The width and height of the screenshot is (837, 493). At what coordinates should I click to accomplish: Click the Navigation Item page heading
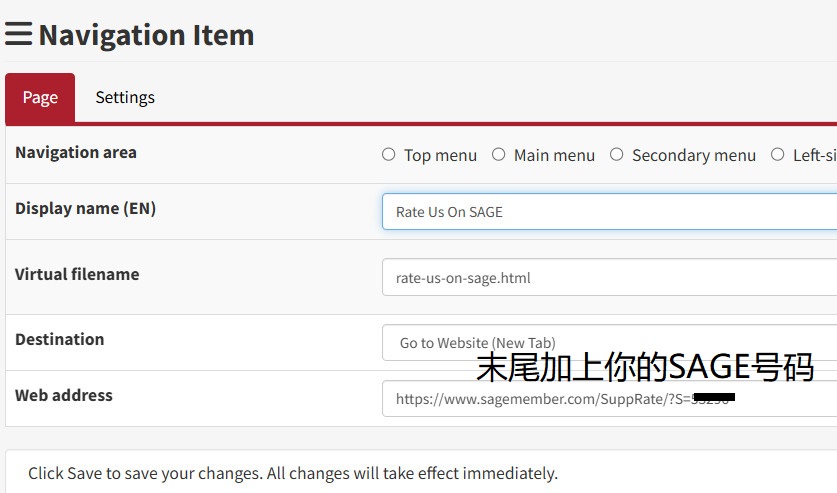pos(146,35)
